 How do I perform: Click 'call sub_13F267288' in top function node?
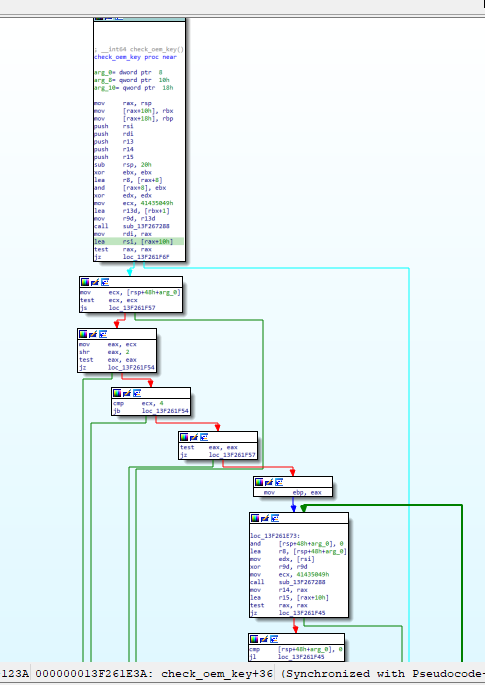click(x=132, y=226)
